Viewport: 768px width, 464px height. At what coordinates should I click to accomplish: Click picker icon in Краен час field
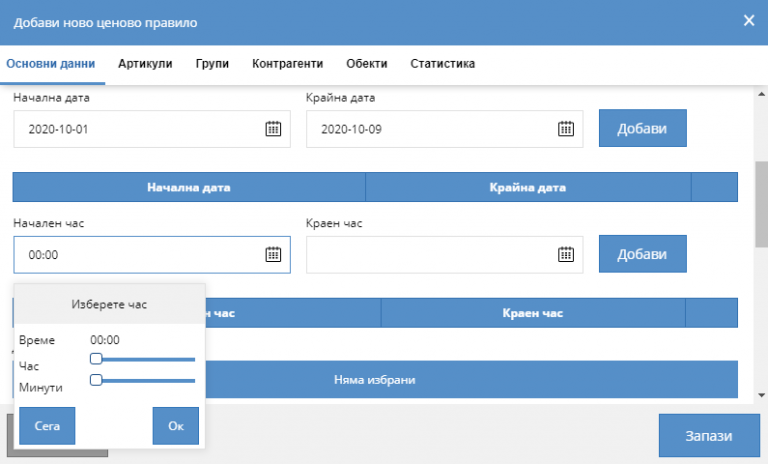(565, 255)
